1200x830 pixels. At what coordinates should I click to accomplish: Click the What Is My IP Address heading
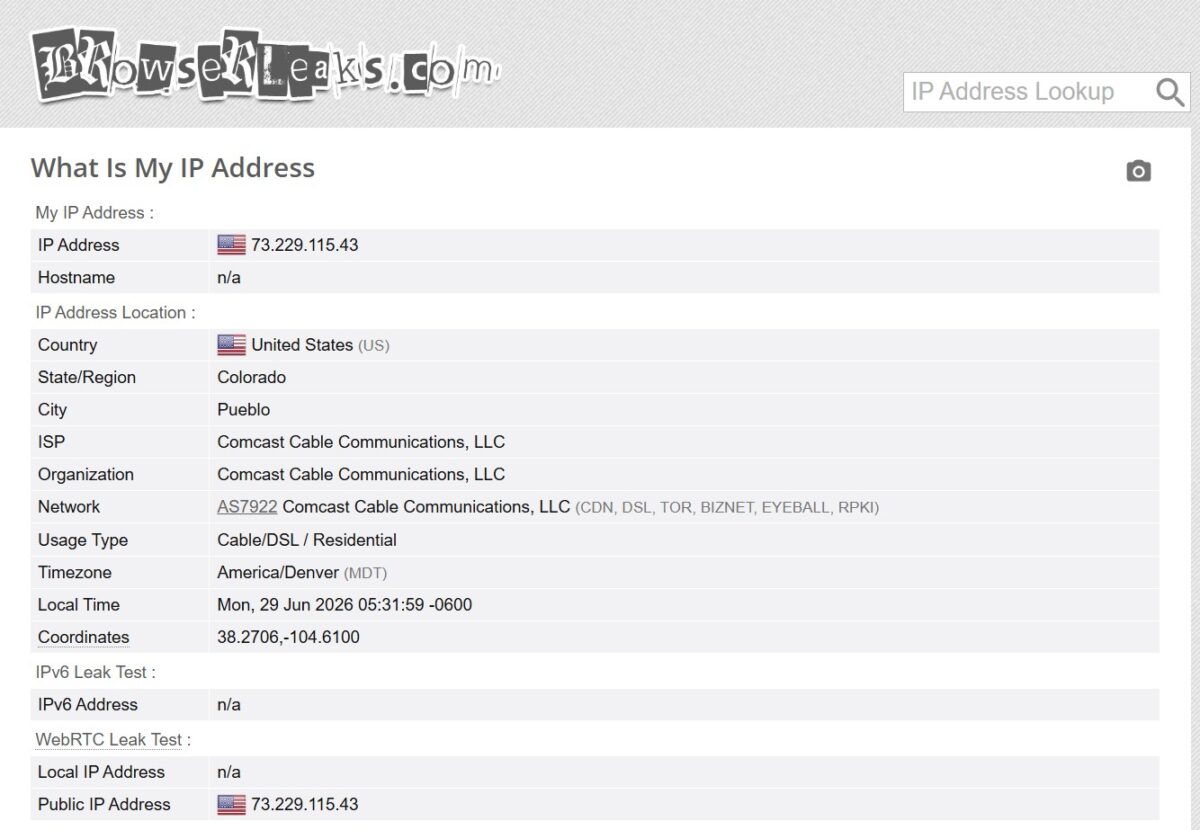(173, 168)
